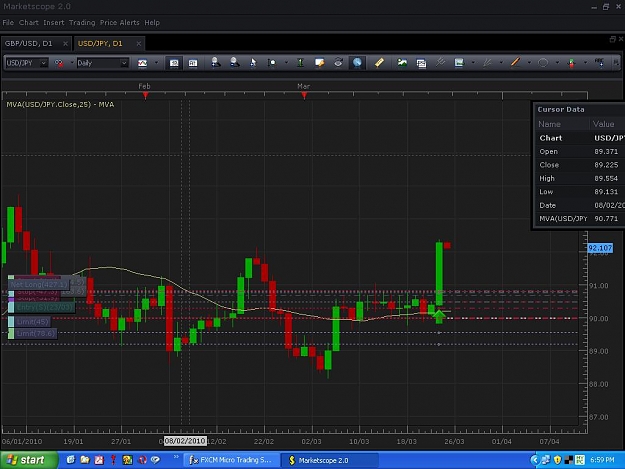
Task: Open the Help menu
Action: point(152,23)
